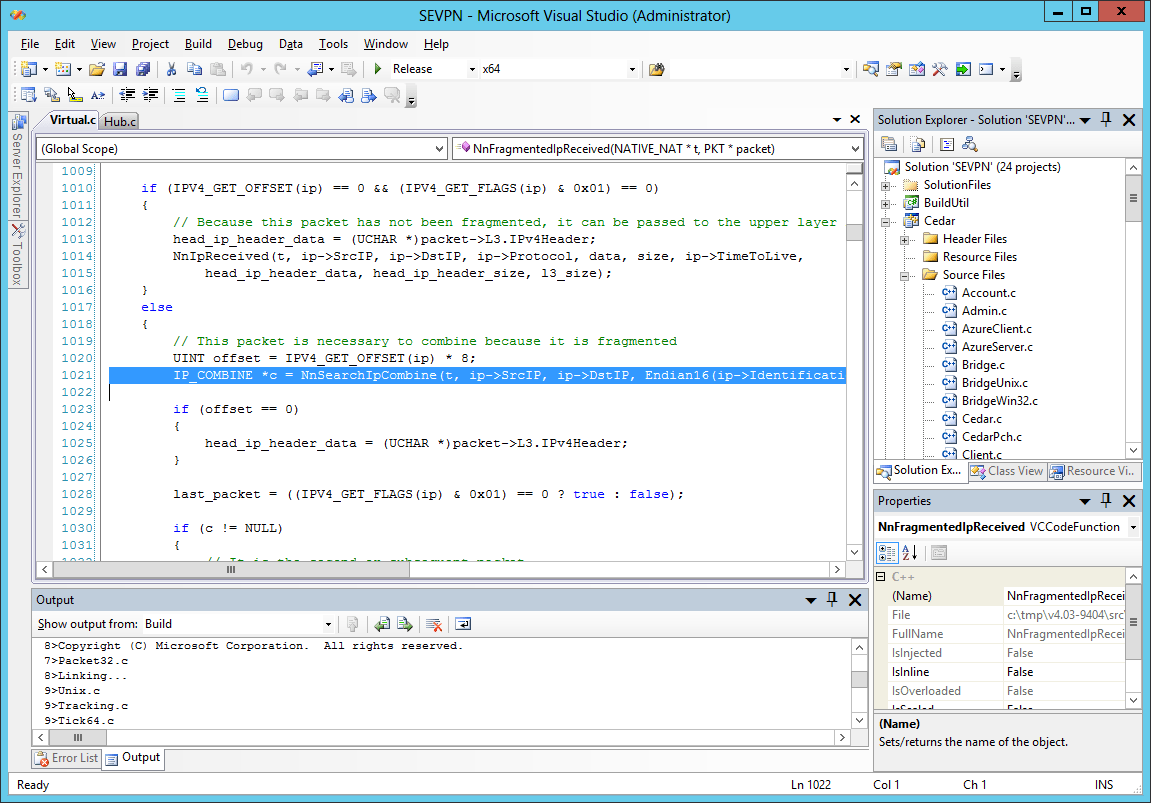This screenshot has height=803, width=1152.
Task: Open the Debug menu
Action: (x=245, y=44)
